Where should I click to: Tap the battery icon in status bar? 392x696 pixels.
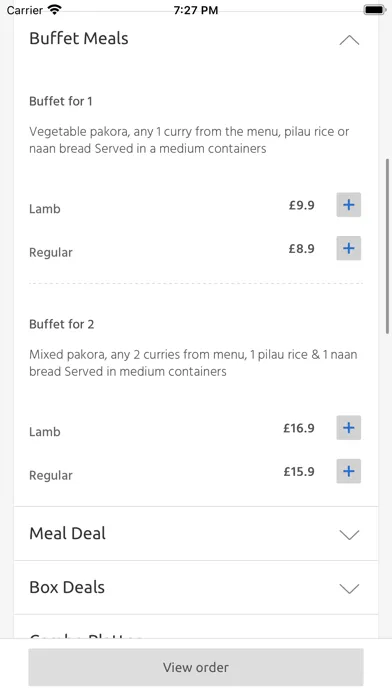point(374,9)
